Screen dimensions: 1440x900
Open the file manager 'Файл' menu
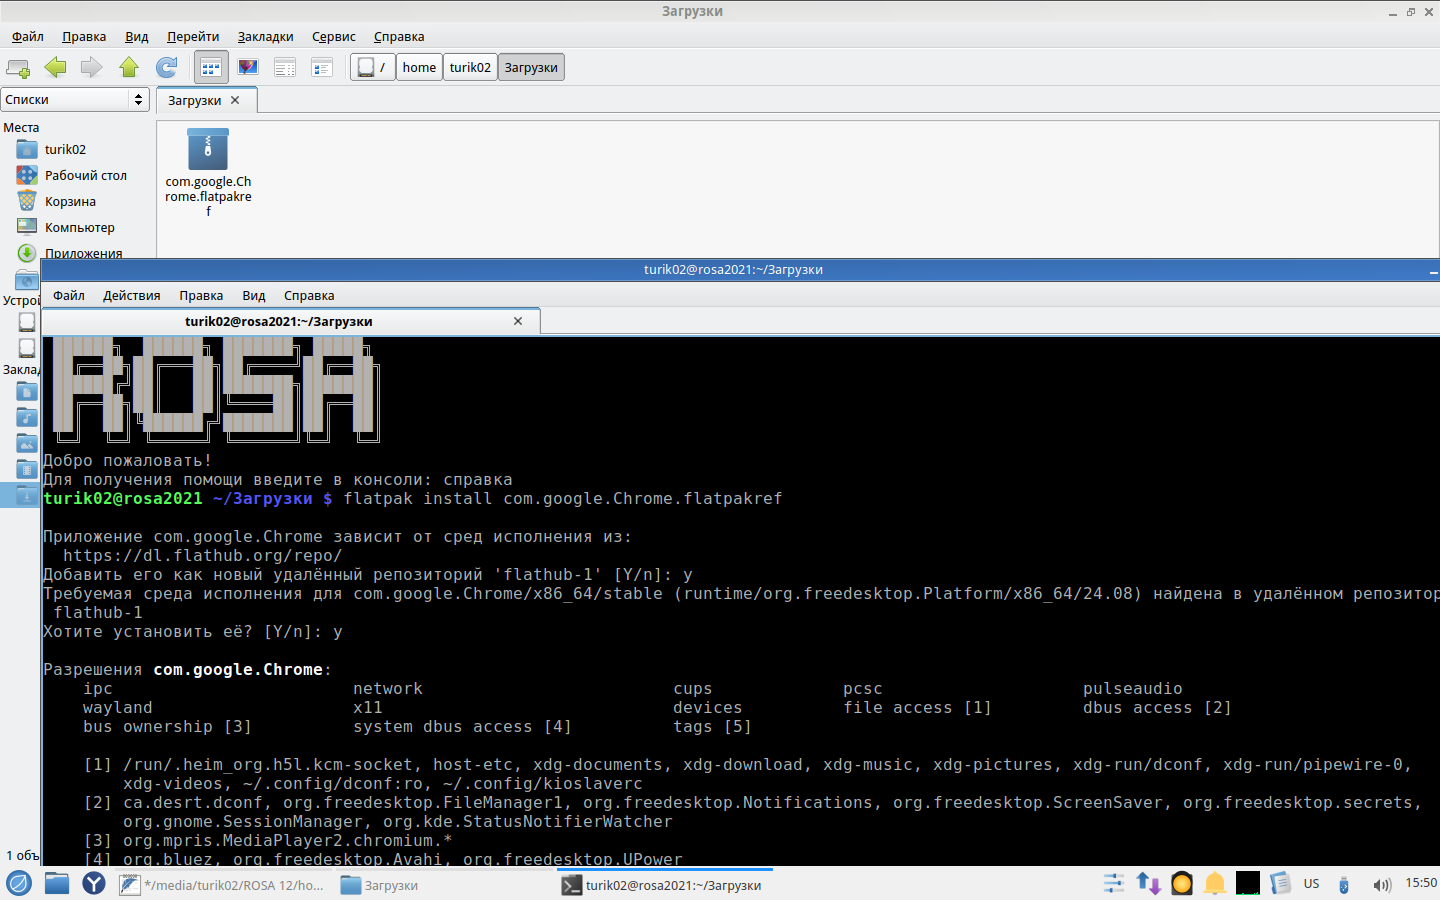[x=28, y=37]
